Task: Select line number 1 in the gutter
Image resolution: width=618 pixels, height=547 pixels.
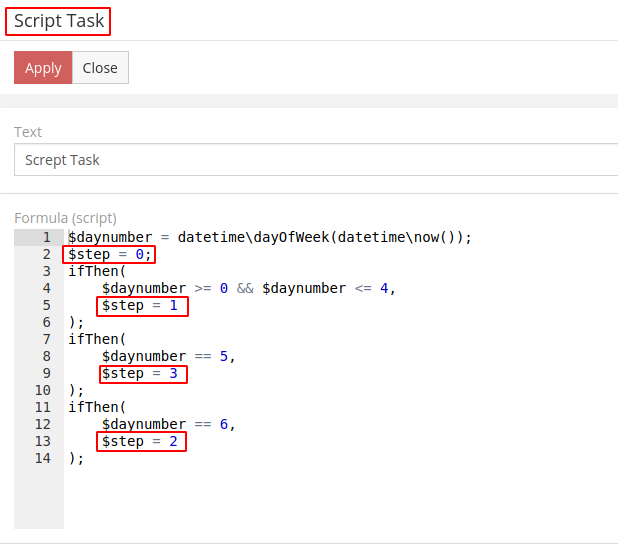Action: tap(46, 238)
